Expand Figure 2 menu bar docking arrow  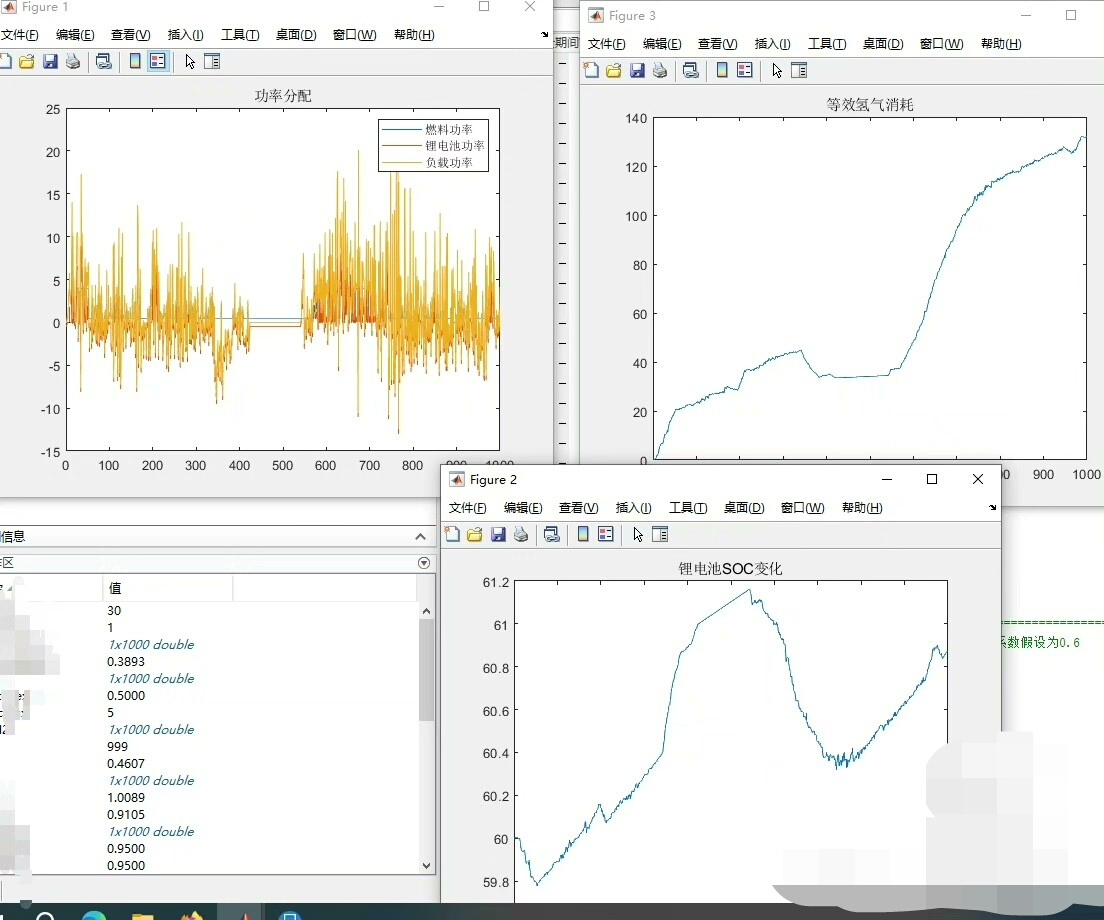coord(992,507)
